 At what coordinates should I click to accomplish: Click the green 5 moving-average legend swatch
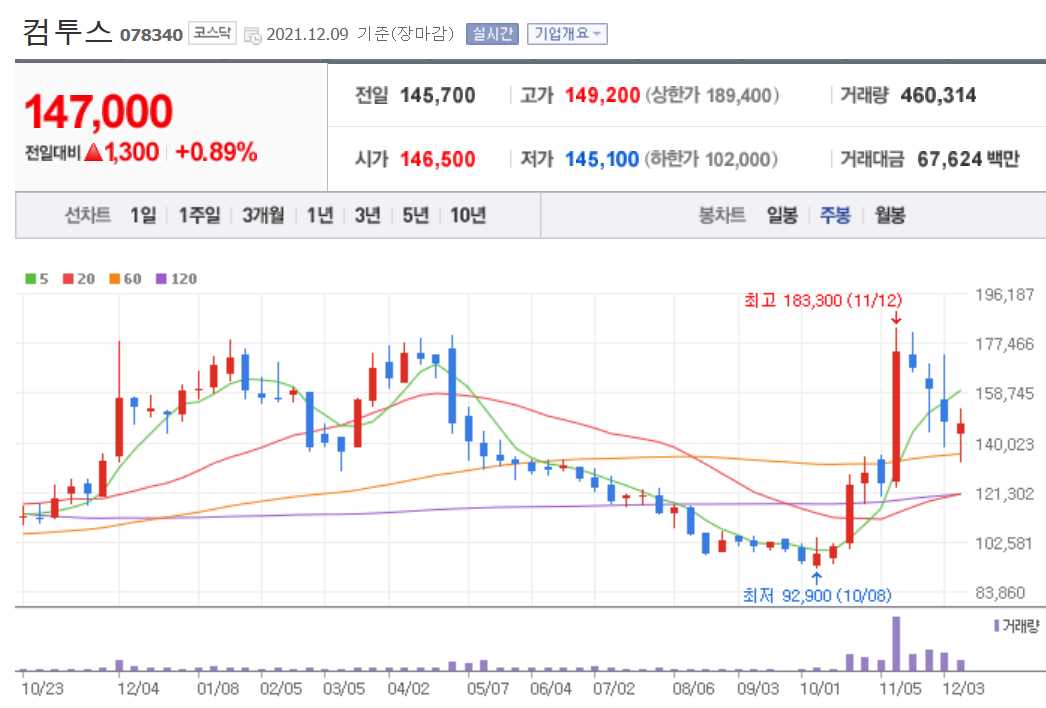click(x=30, y=279)
